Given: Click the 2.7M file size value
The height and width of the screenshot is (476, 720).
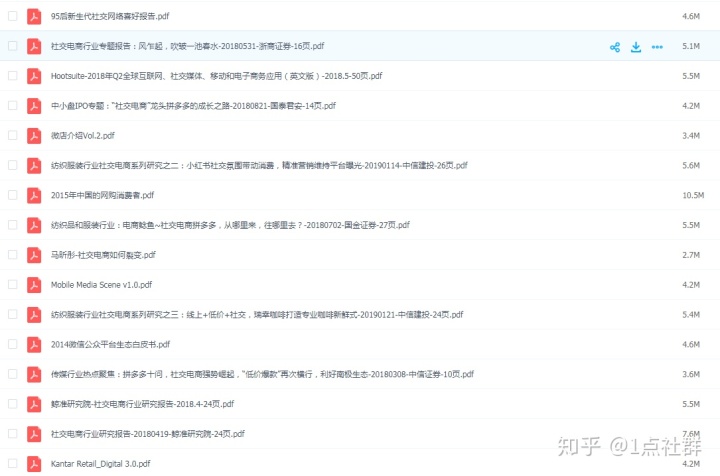Looking at the screenshot, I should tap(691, 255).
